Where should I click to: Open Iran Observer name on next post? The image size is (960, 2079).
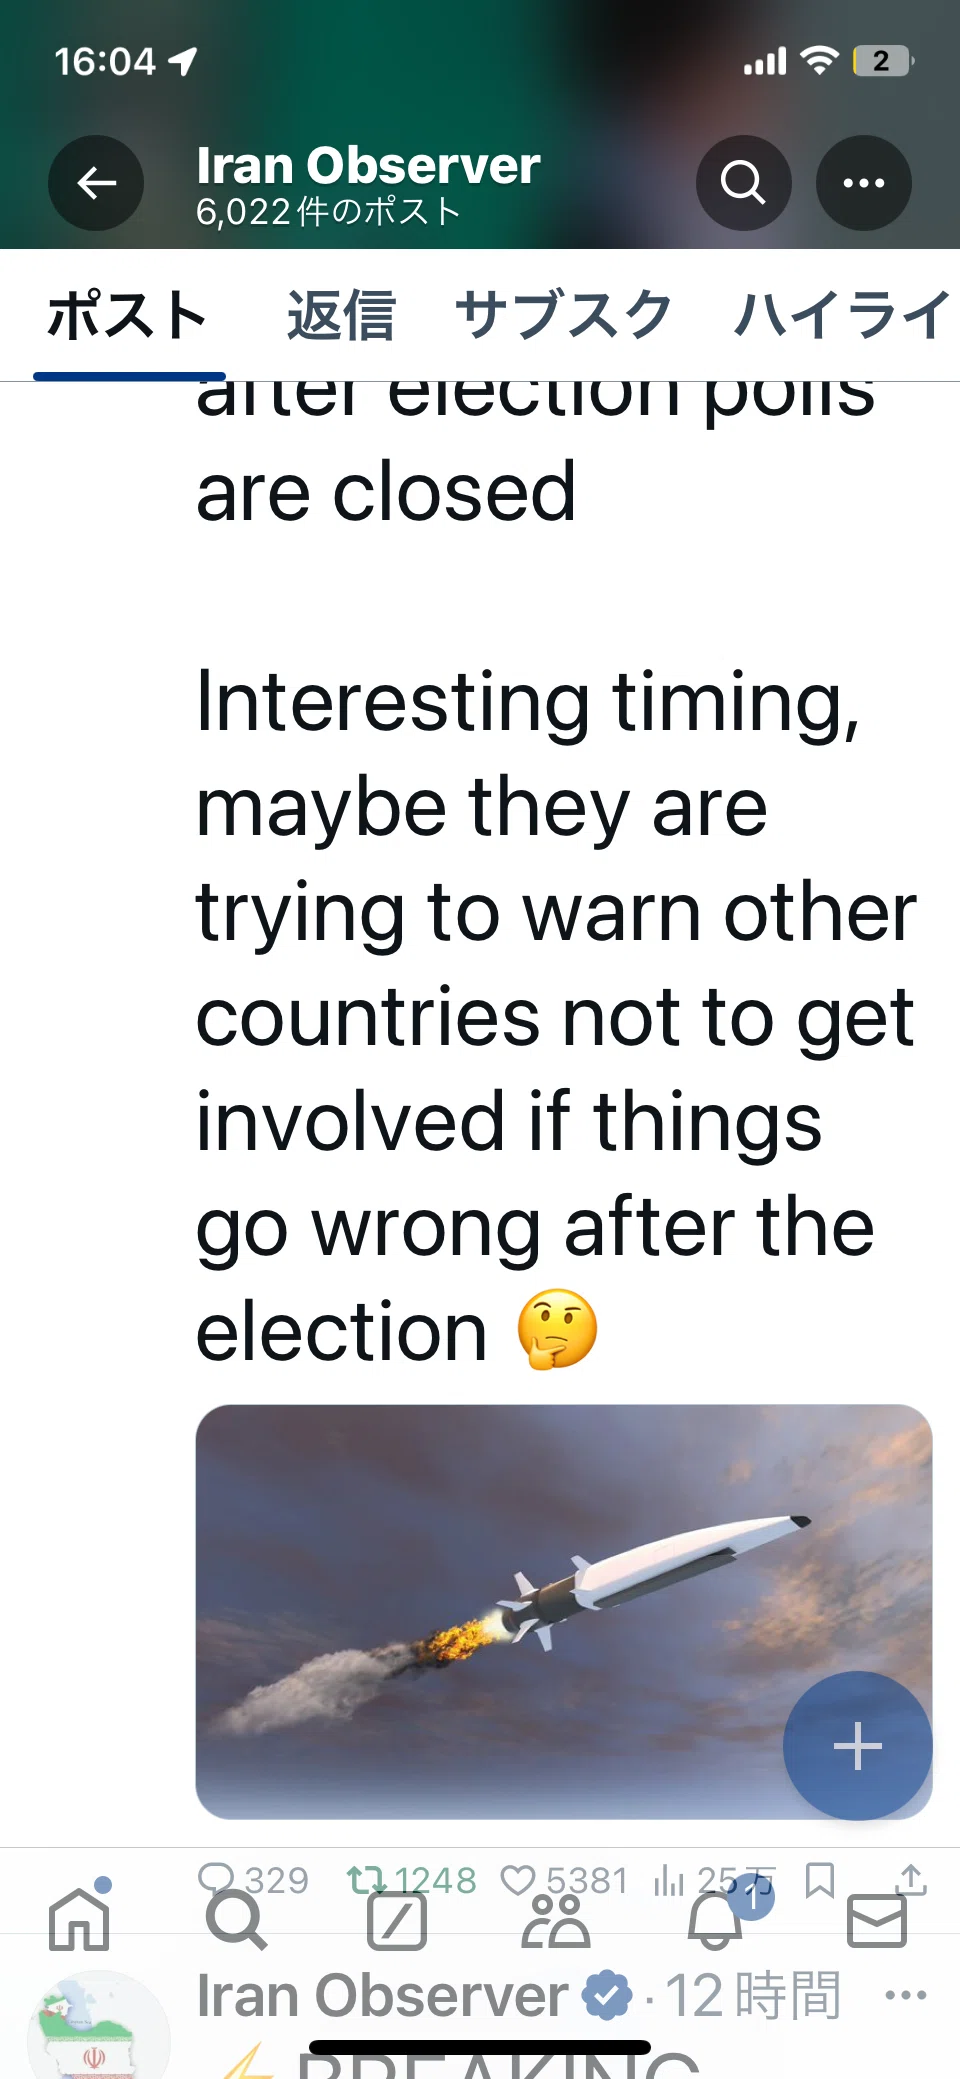(x=382, y=1996)
